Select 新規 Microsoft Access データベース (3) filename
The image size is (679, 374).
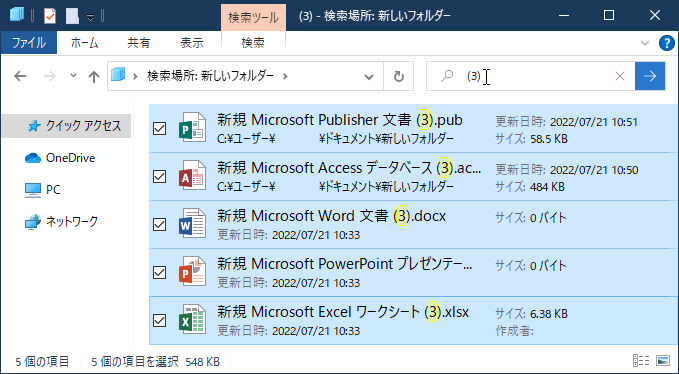pos(349,168)
